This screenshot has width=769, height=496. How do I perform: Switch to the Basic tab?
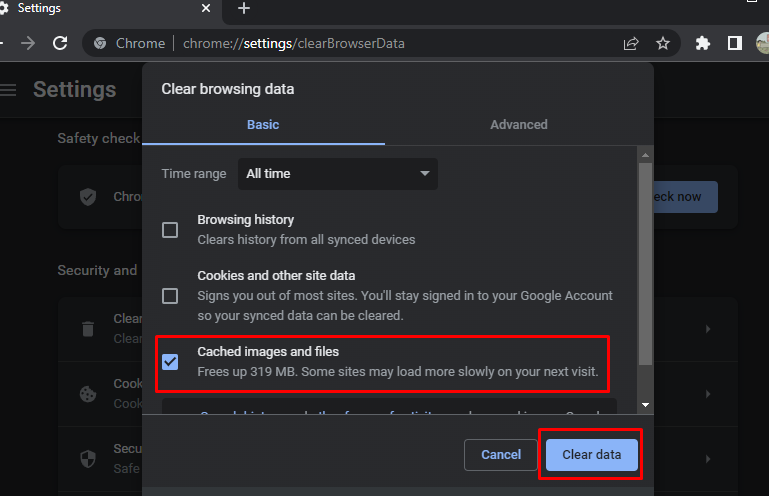pyautogui.click(x=263, y=125)
